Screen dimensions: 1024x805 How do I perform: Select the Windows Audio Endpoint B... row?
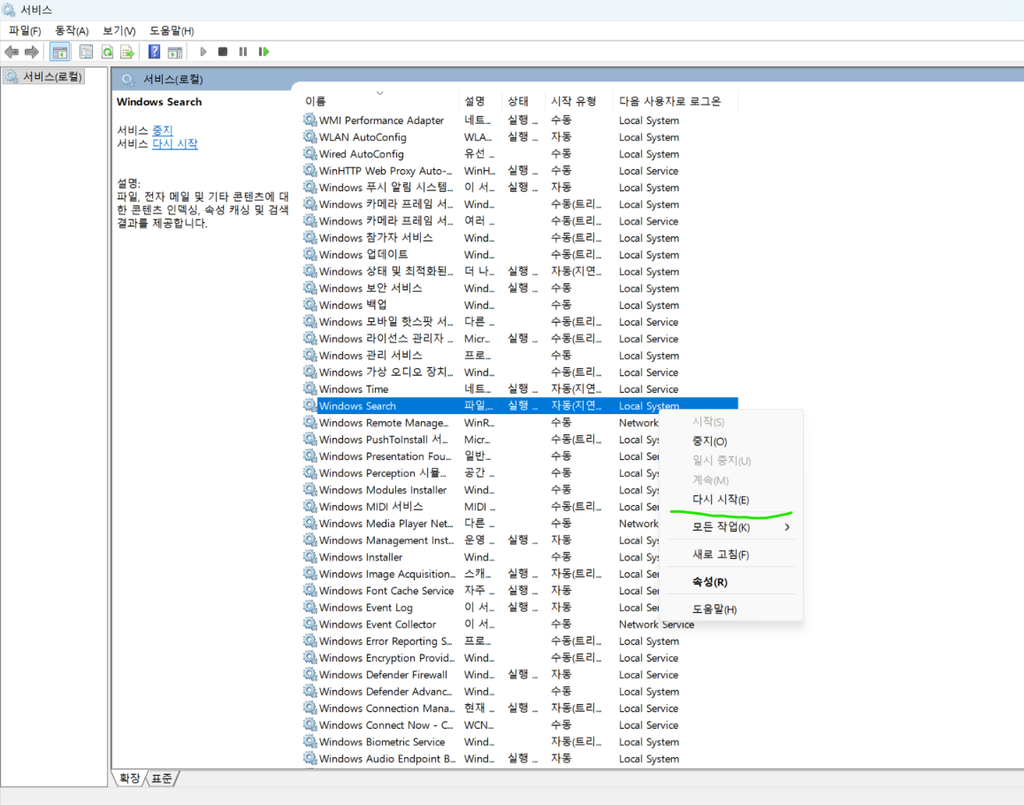(520, 759)
